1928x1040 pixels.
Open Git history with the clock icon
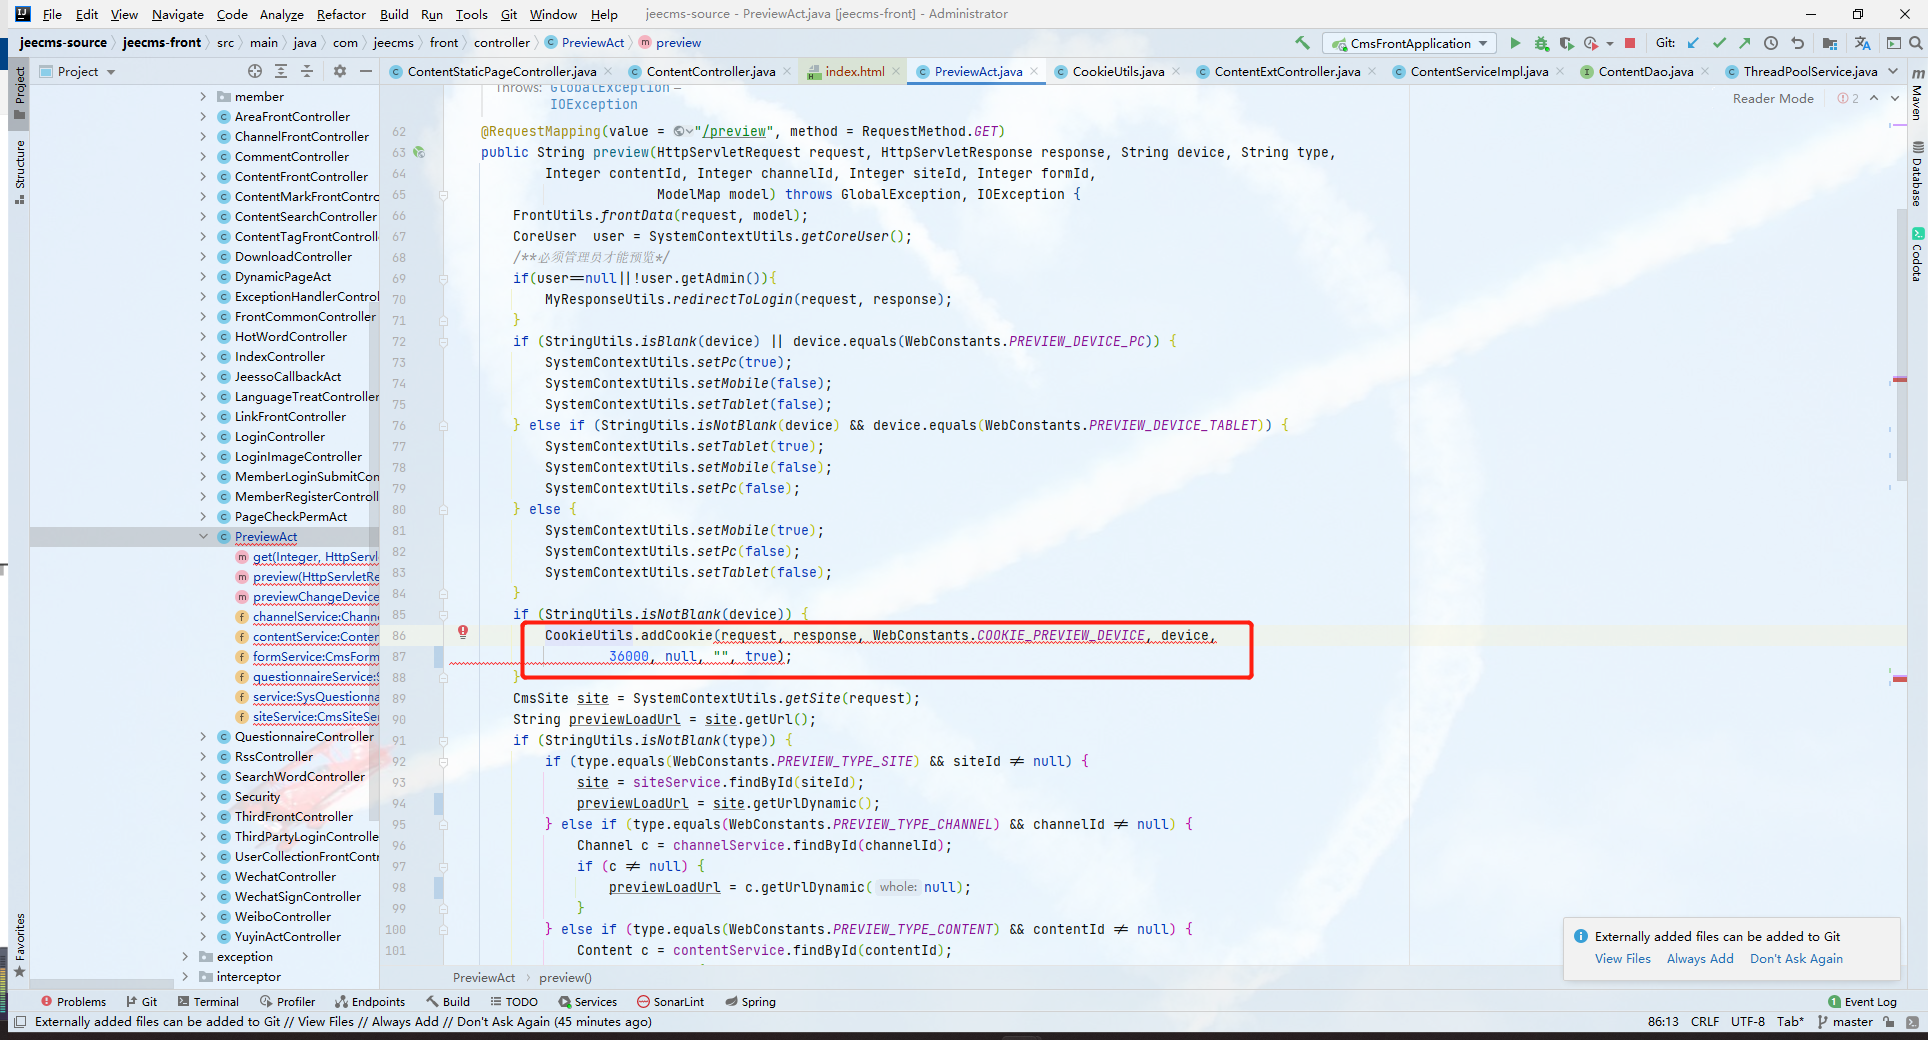click(1771, 43)
